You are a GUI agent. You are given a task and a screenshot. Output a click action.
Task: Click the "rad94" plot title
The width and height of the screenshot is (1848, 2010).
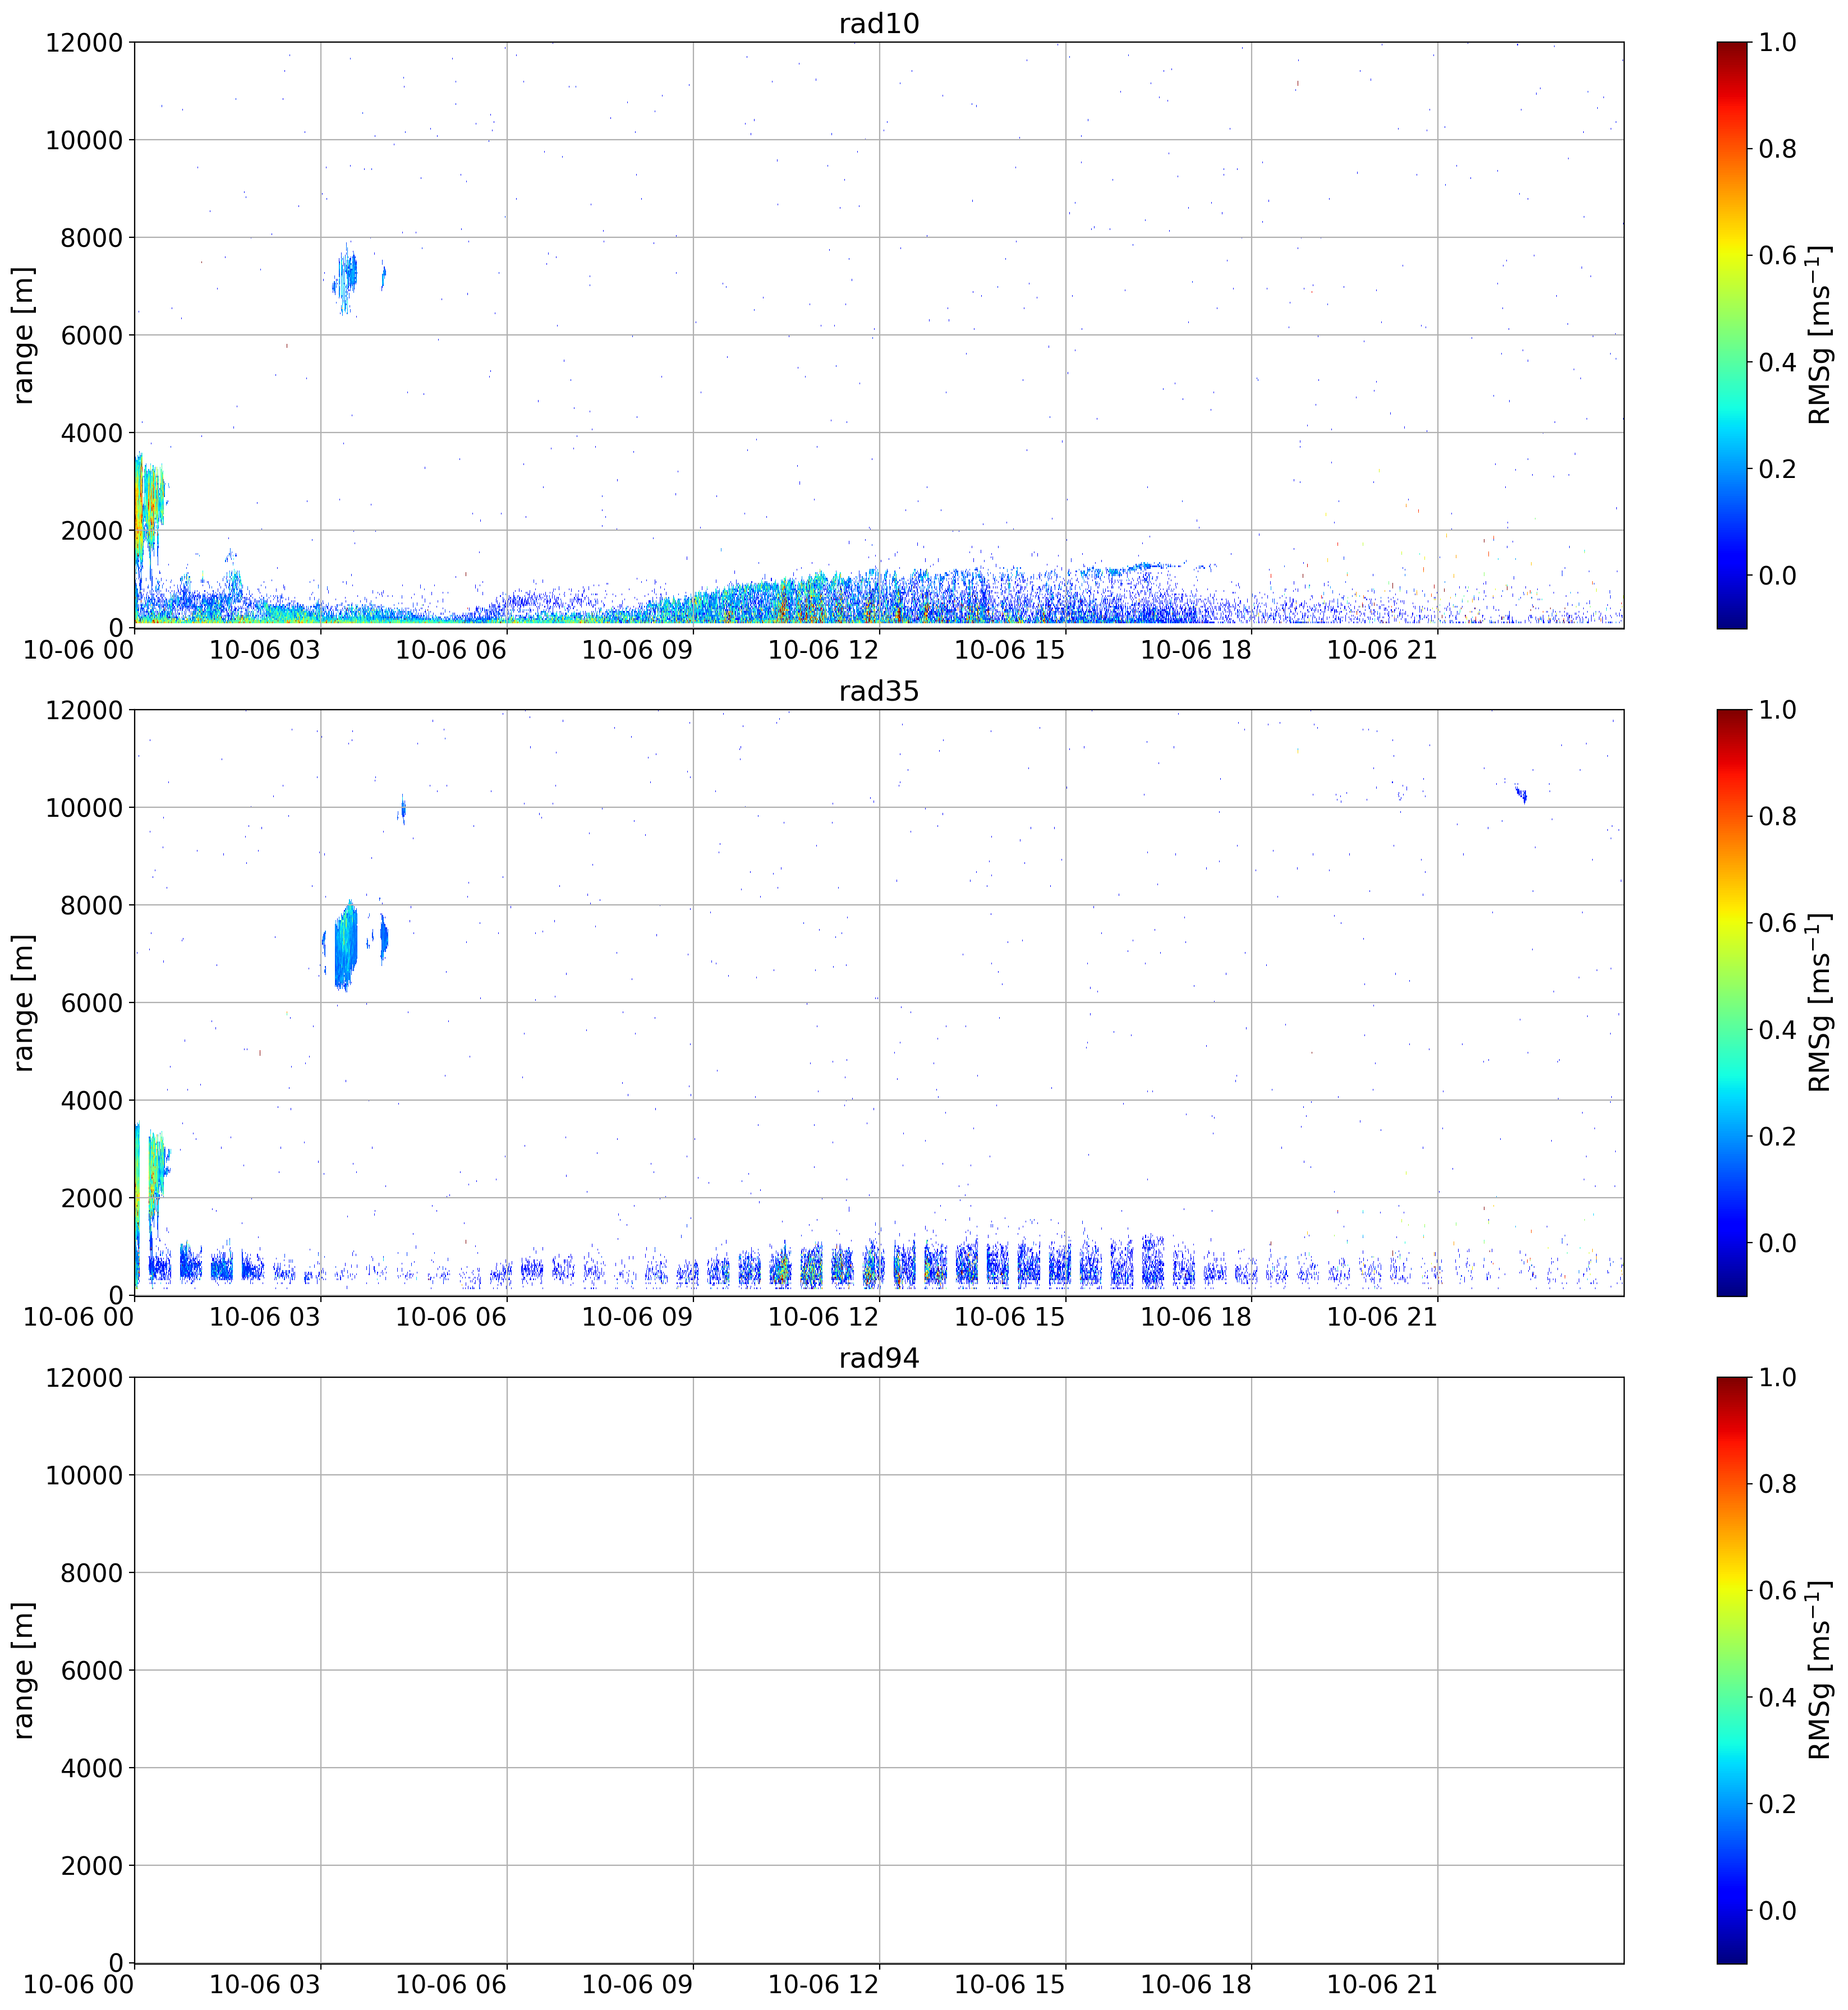(879, 1358)
